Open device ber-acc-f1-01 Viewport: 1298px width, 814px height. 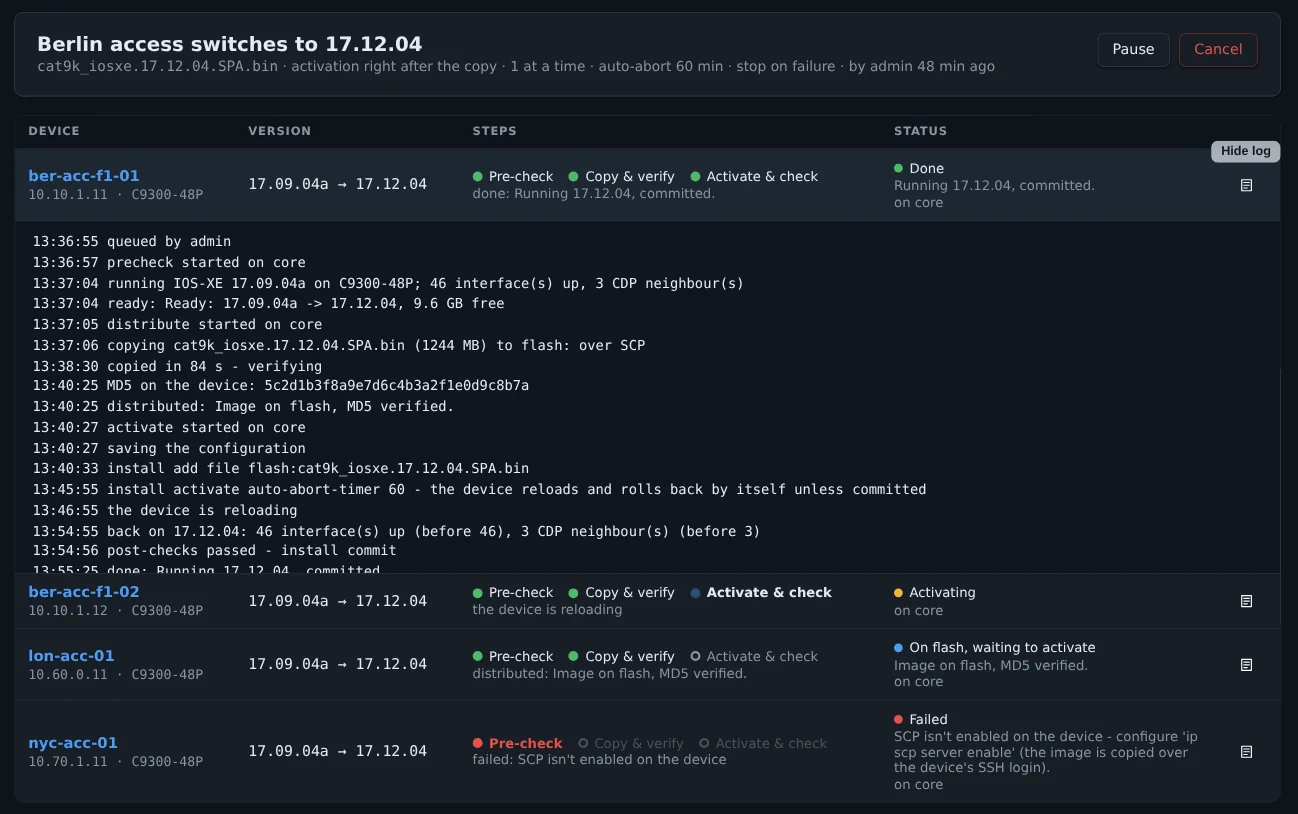84,176
